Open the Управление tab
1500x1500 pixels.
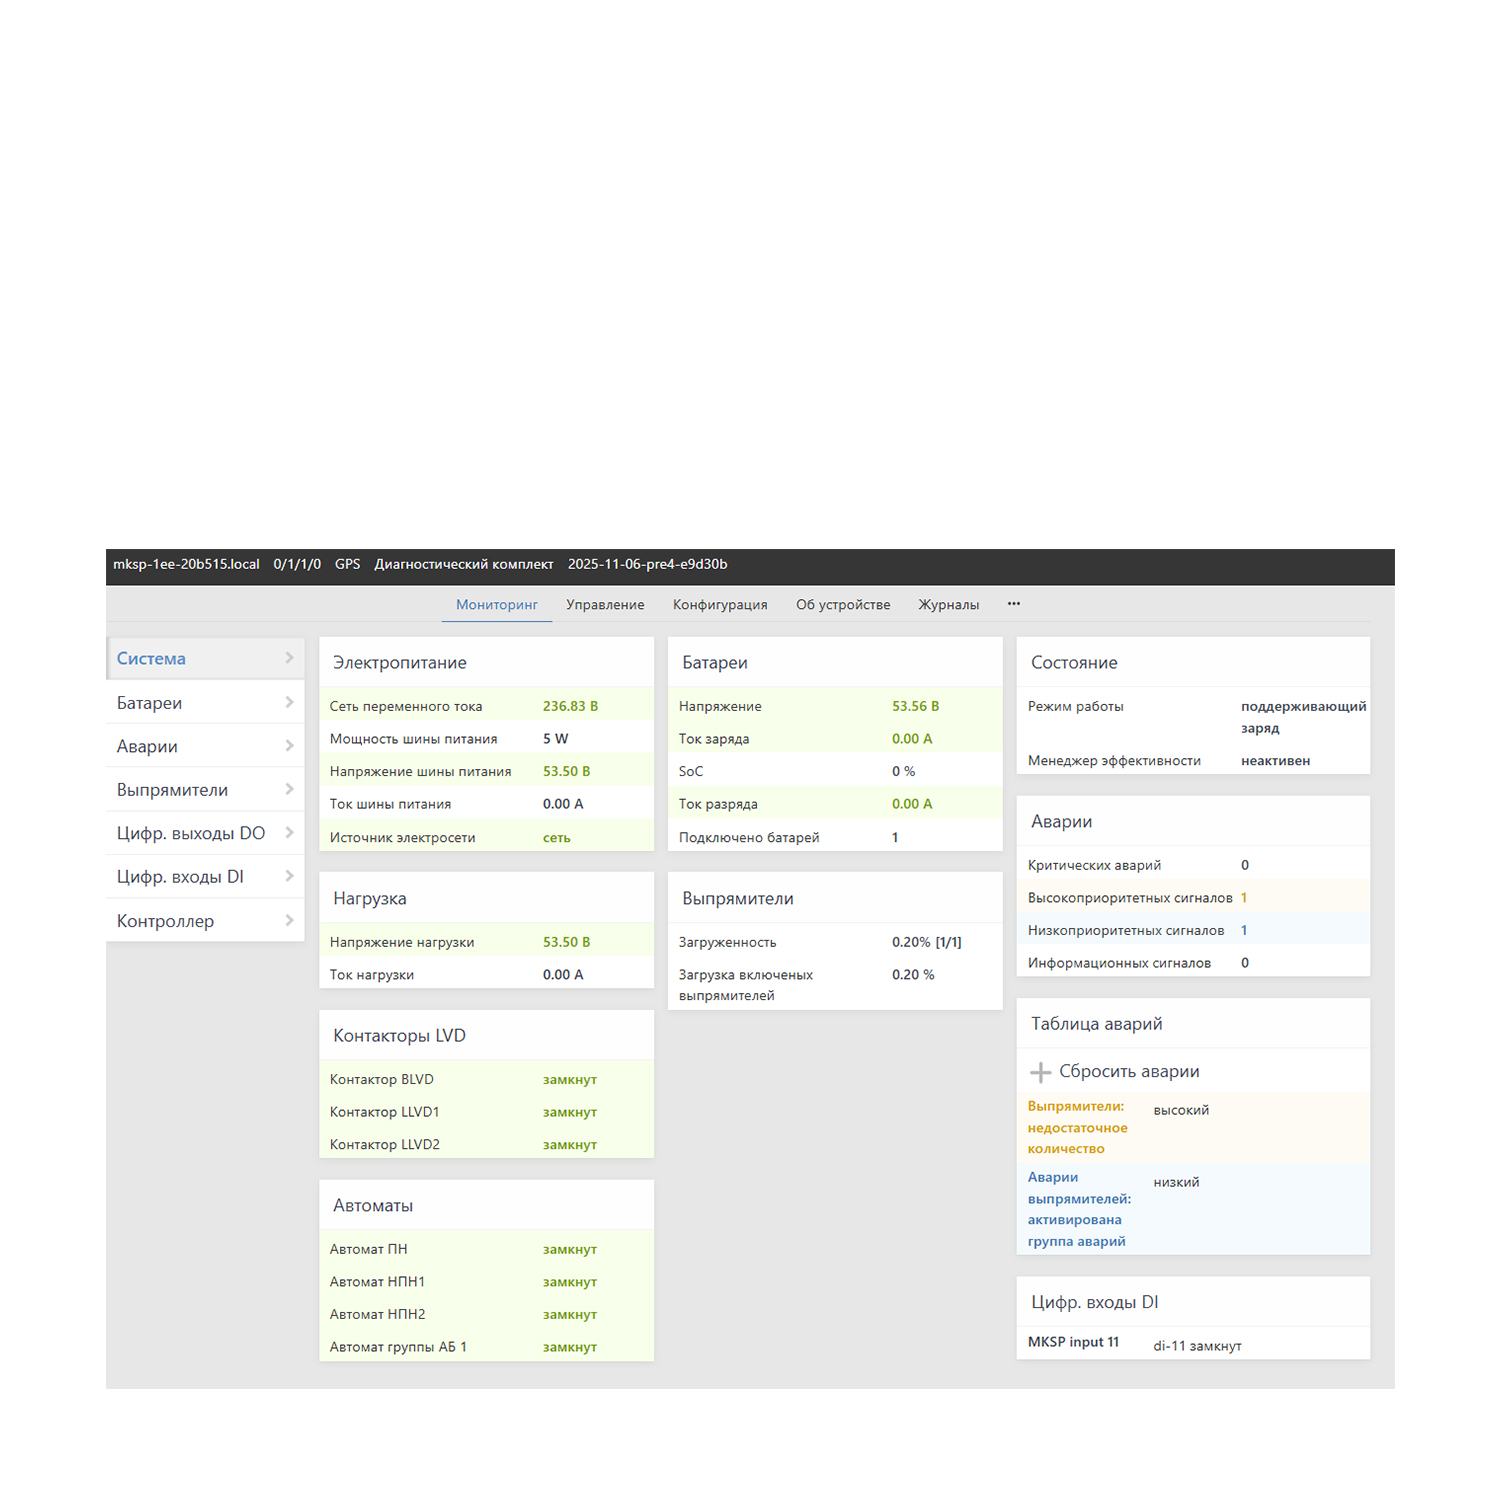[605, 605]
